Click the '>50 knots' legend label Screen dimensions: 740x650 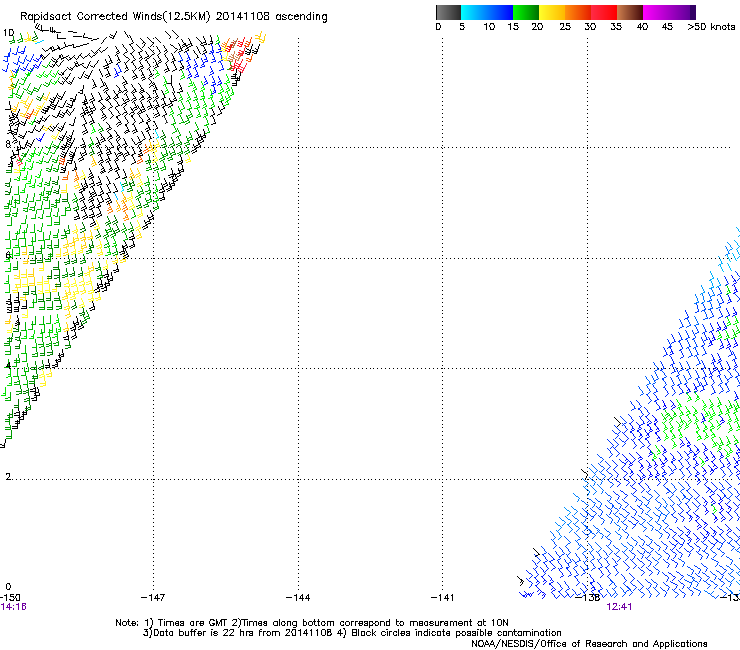click(711, 27)
